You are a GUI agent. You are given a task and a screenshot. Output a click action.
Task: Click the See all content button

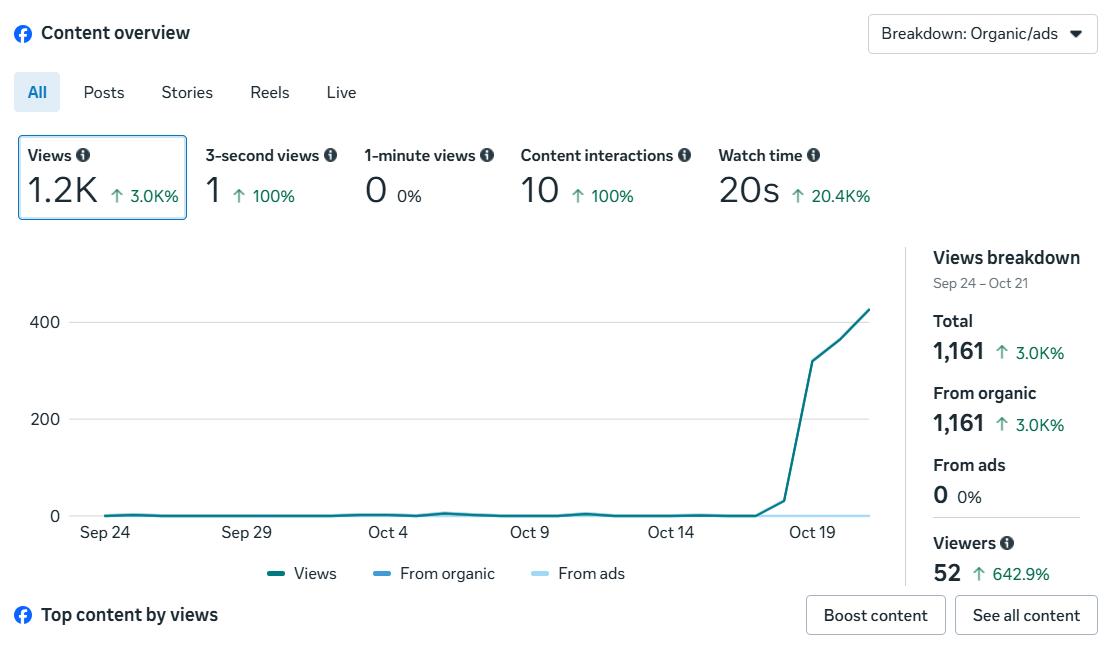click(1026, 615)
